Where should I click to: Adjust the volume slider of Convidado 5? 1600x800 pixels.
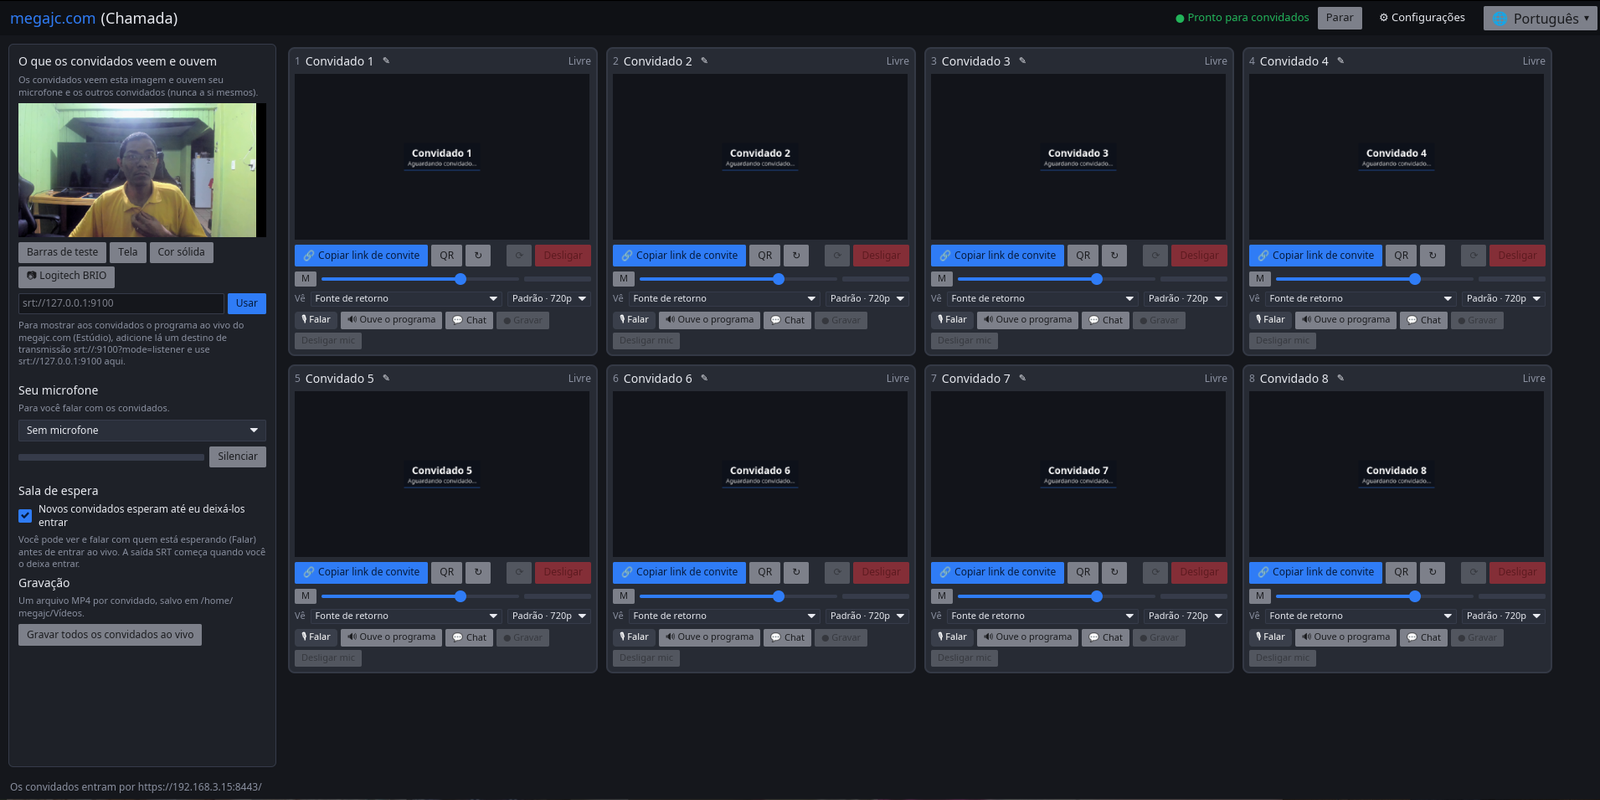[420, 596]
